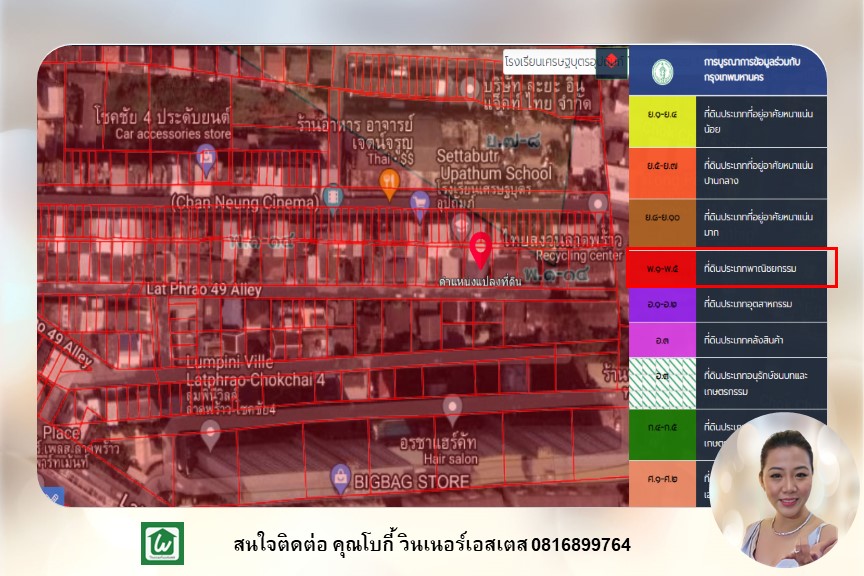Click the map search box at top right

tap(550, 61)
